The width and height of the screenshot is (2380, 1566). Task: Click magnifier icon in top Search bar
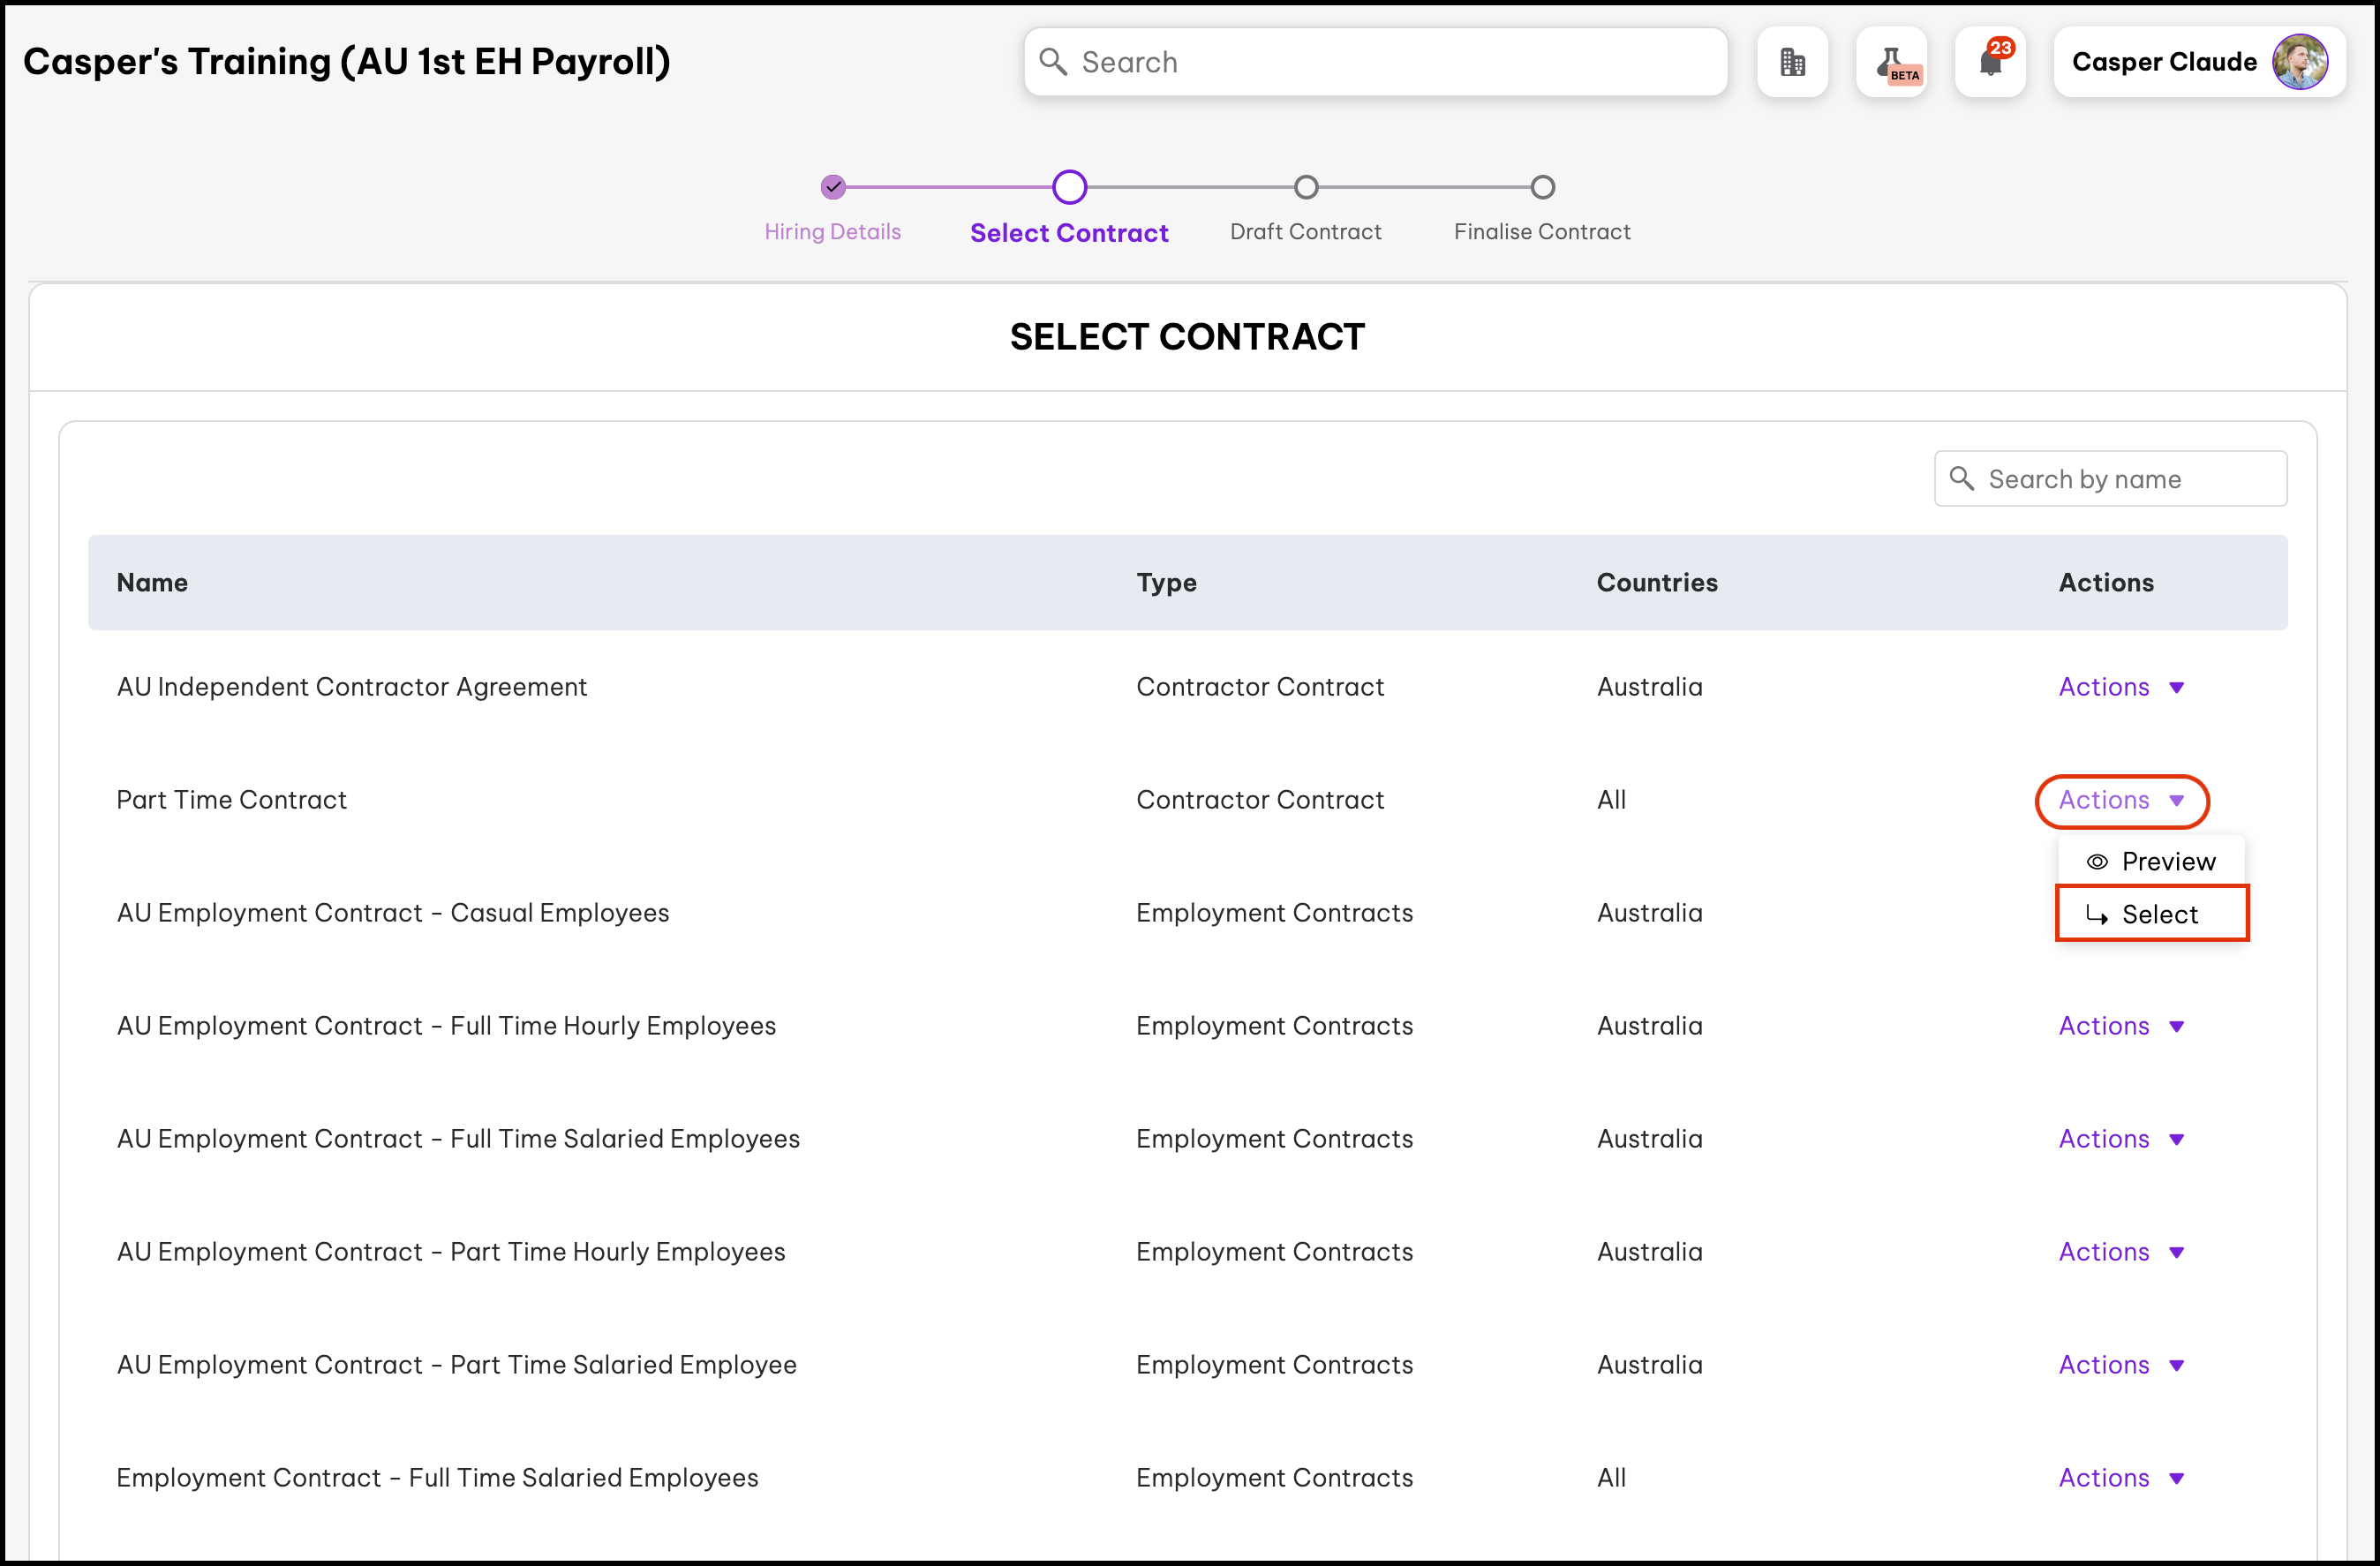coord(1052,62)
